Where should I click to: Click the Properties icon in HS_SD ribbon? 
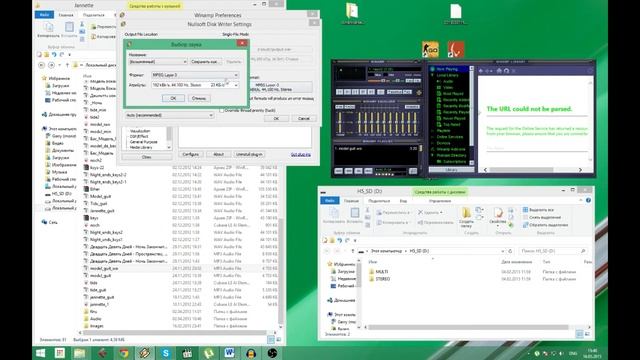498,212
